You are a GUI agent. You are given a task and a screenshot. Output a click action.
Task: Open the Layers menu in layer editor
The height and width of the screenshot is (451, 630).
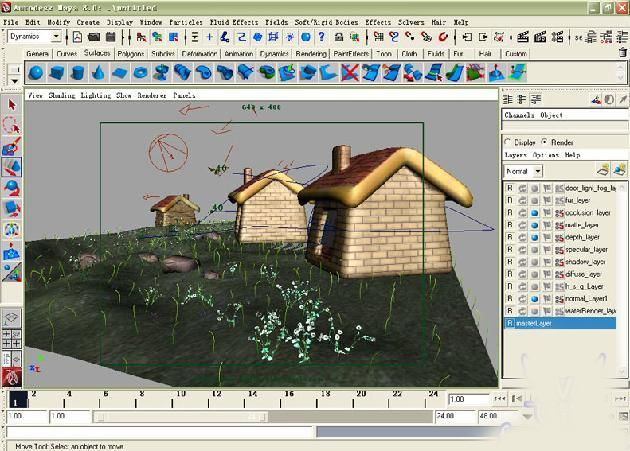point(515,155)
